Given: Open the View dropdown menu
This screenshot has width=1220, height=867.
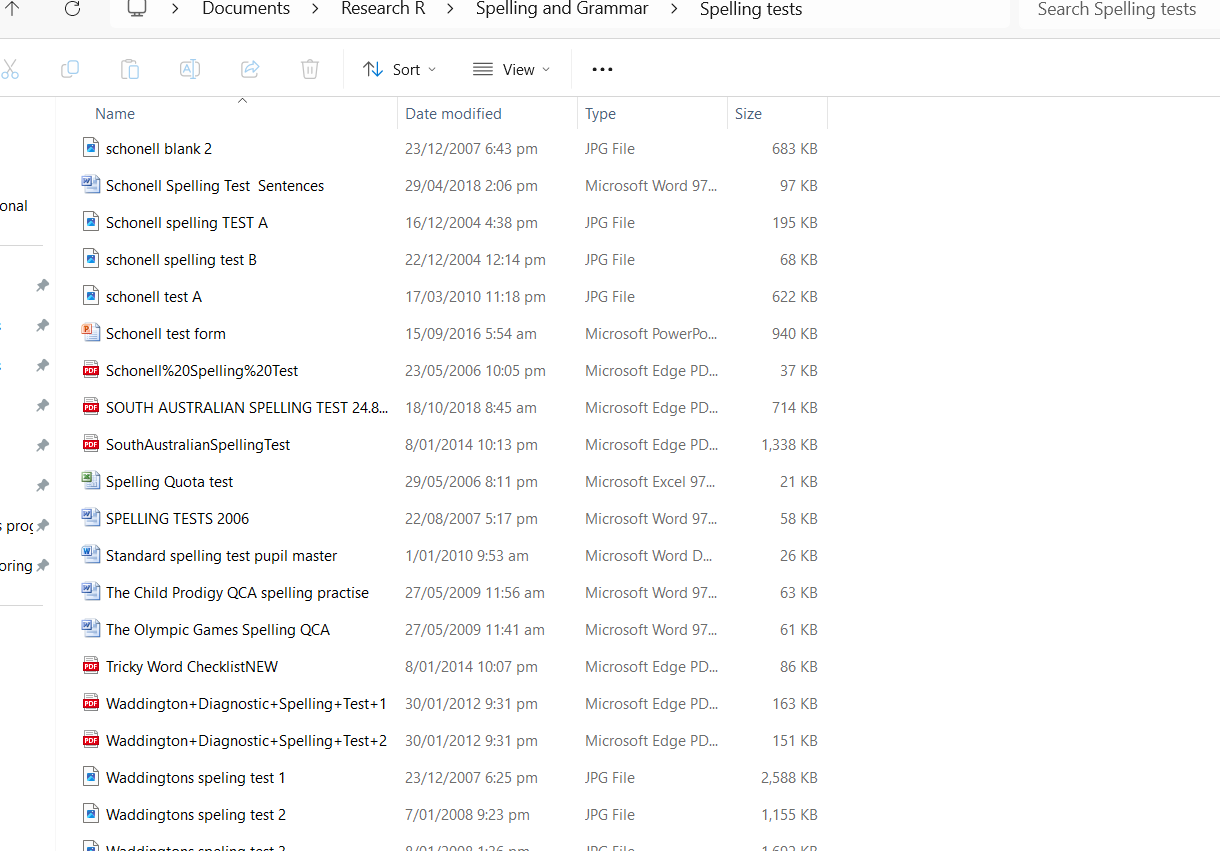Looking at the screenshot, I should coord(511,69).
